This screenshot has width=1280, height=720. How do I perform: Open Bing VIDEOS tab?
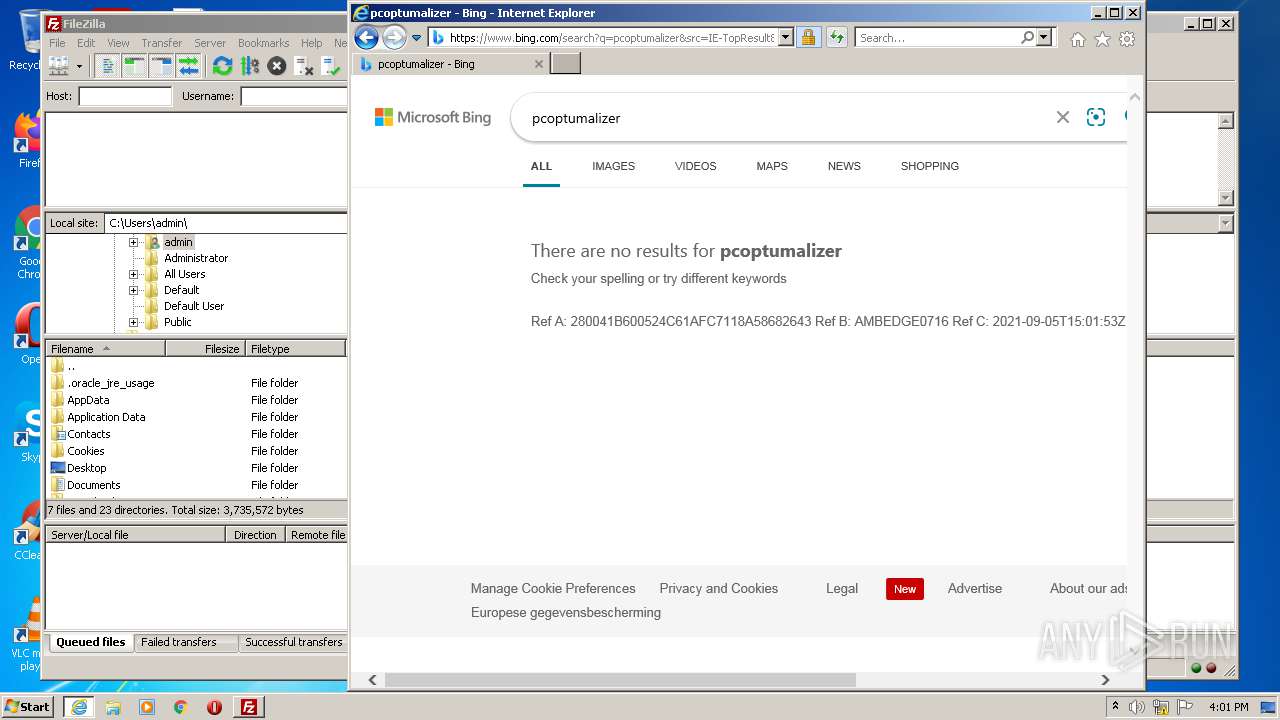click(x=695, y=166)
